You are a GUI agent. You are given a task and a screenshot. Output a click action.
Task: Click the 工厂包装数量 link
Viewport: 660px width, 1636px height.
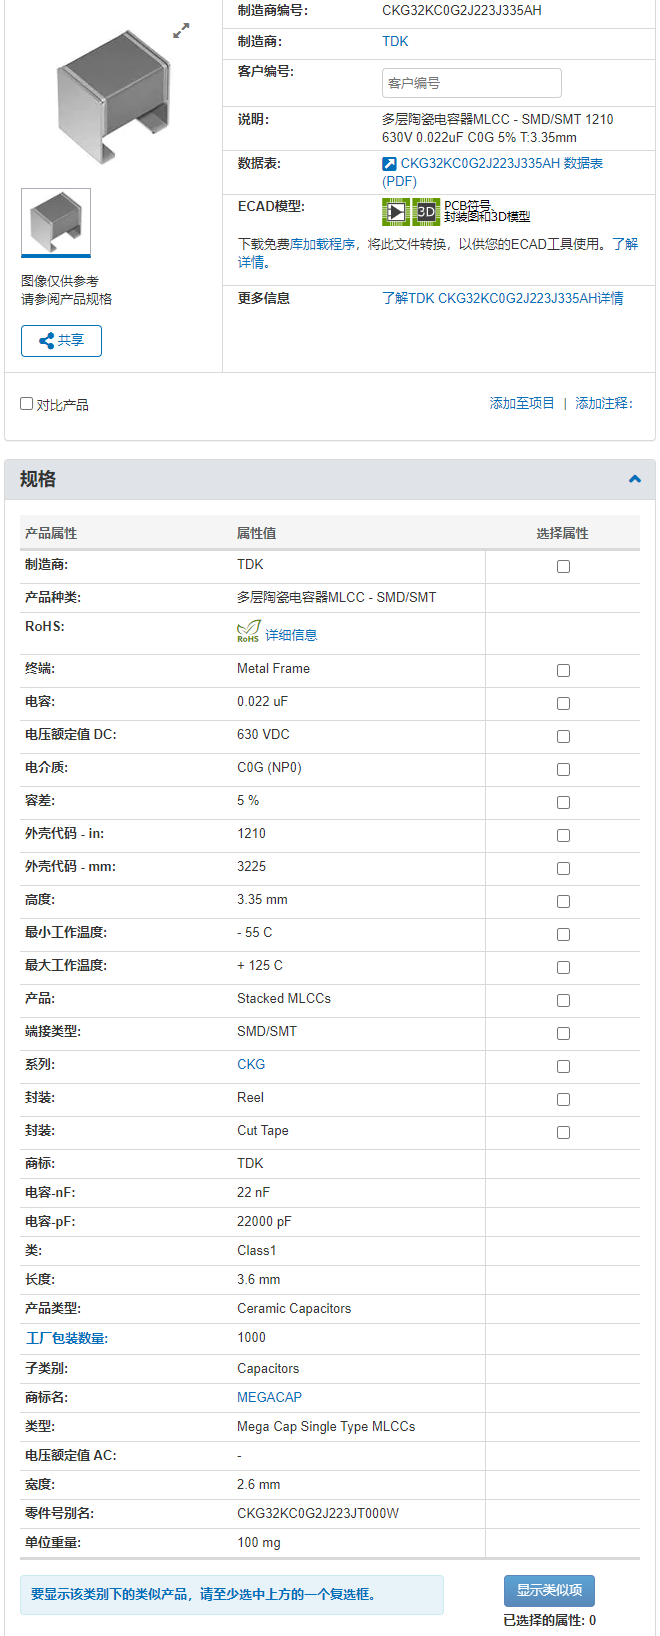67,1338
